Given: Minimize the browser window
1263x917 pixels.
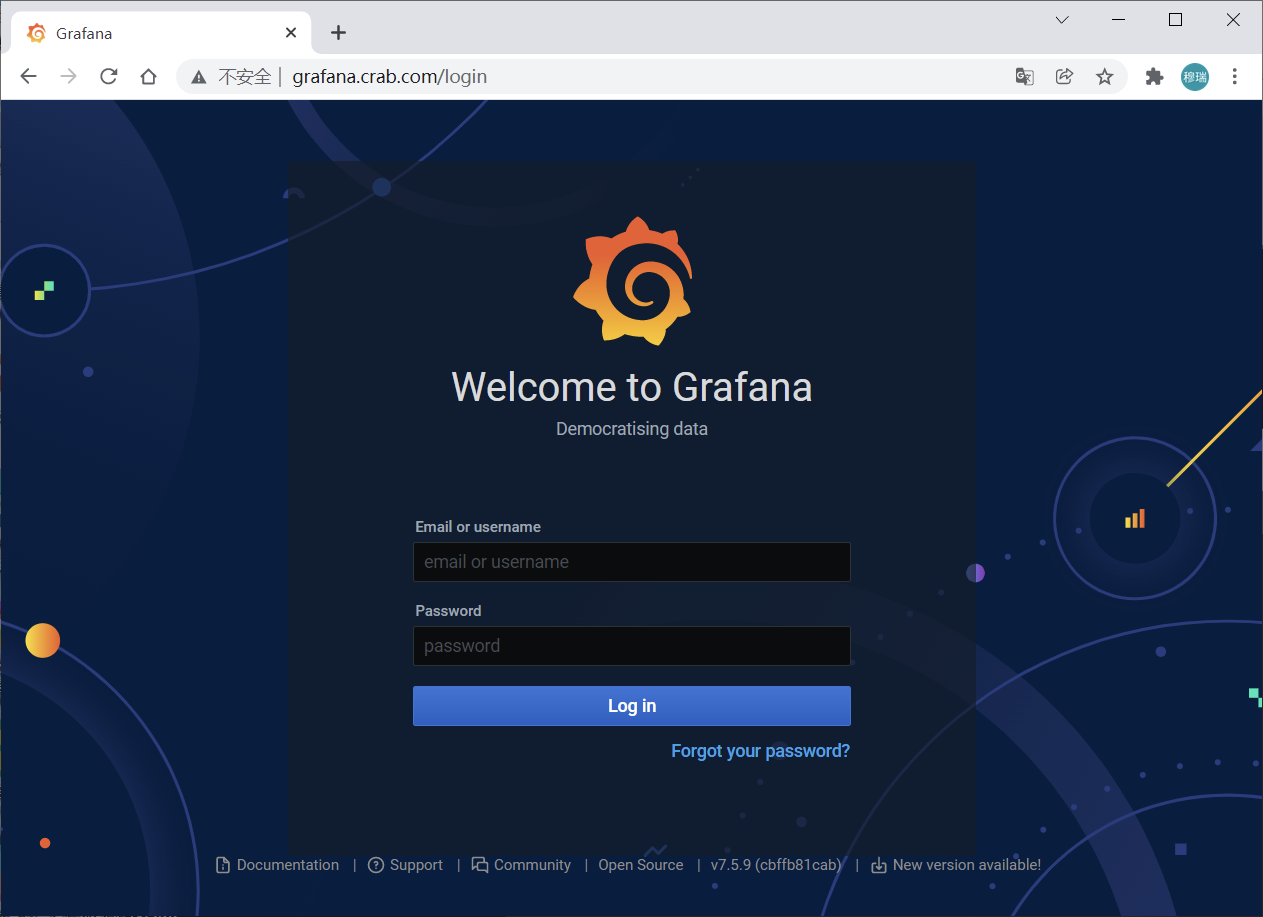Looking at the screenshot, I should (x=1118, y=20).
